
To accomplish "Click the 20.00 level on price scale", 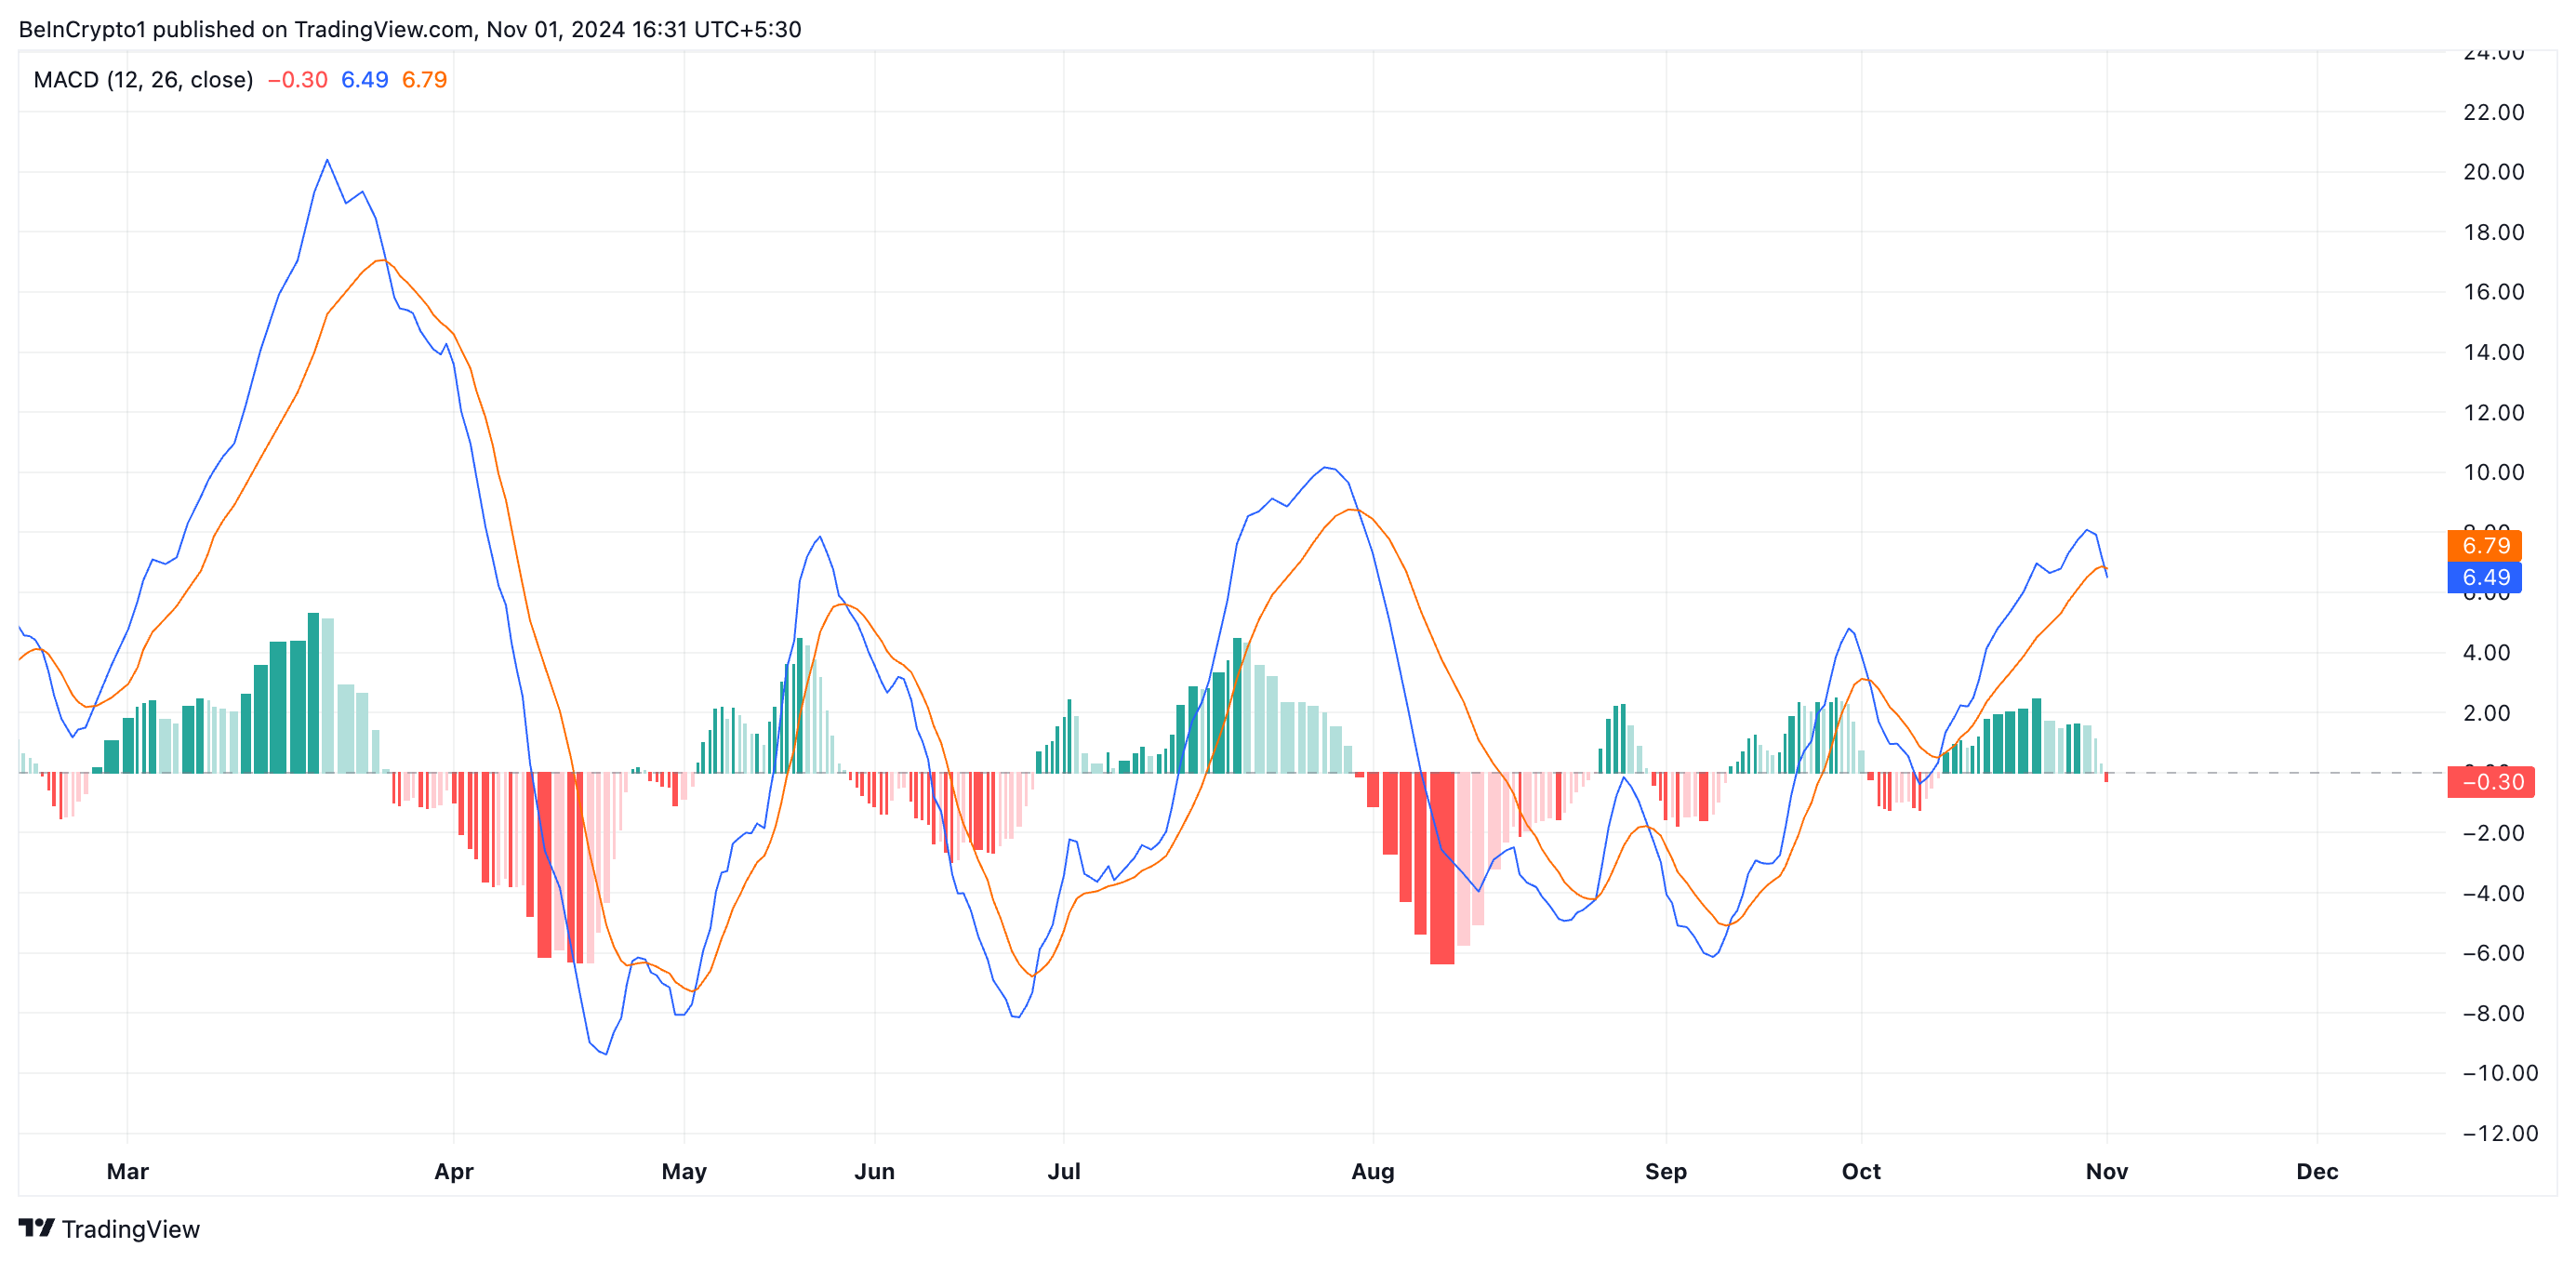I will [2493, 172].
